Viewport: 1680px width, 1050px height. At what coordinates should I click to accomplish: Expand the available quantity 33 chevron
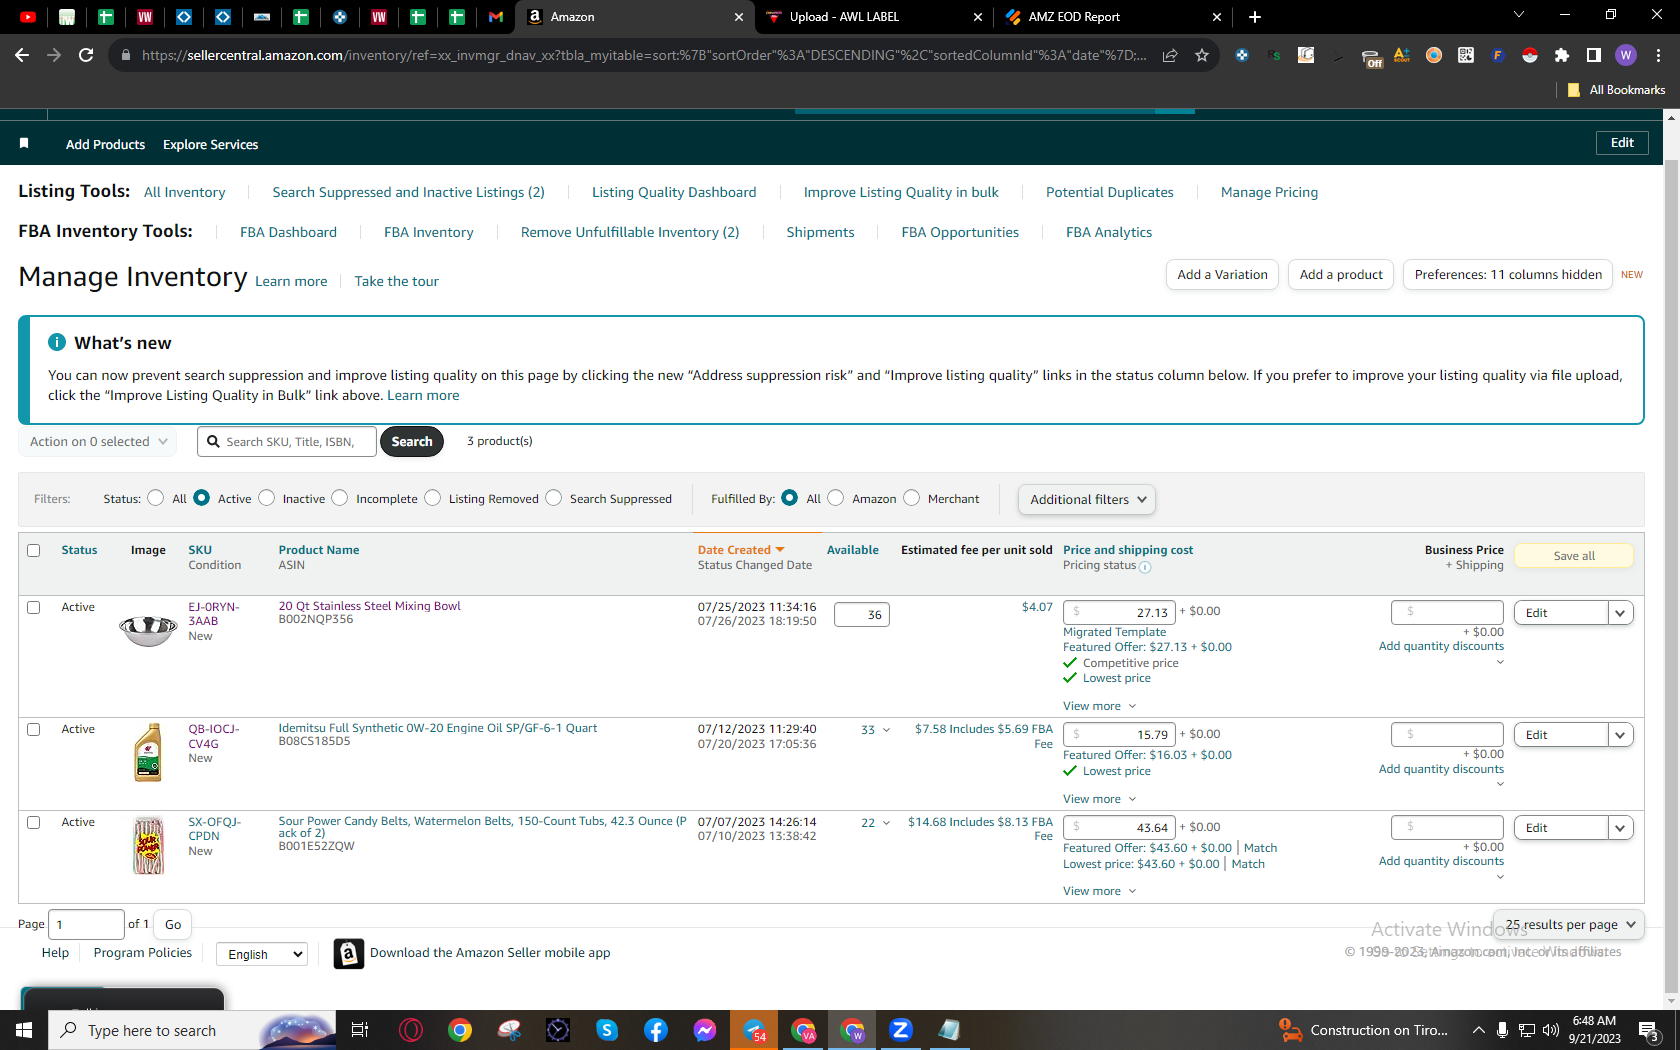point(886,730)
